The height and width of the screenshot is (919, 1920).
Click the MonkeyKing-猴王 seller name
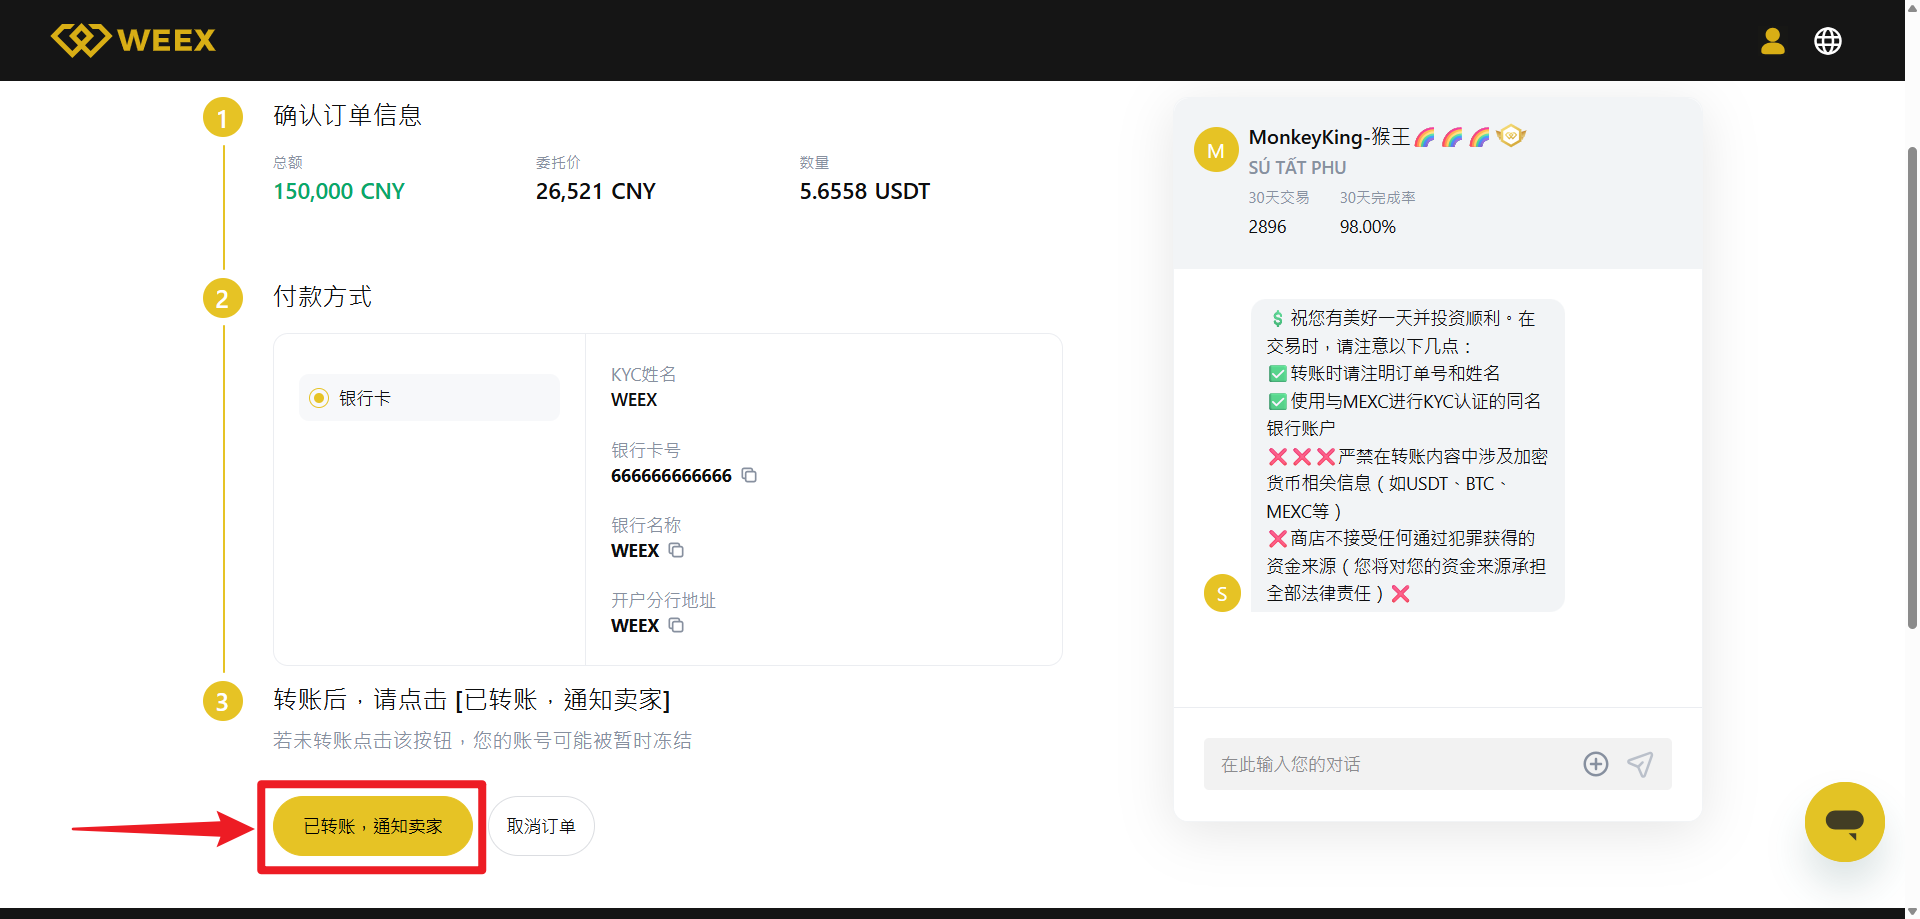[1329, 137]
